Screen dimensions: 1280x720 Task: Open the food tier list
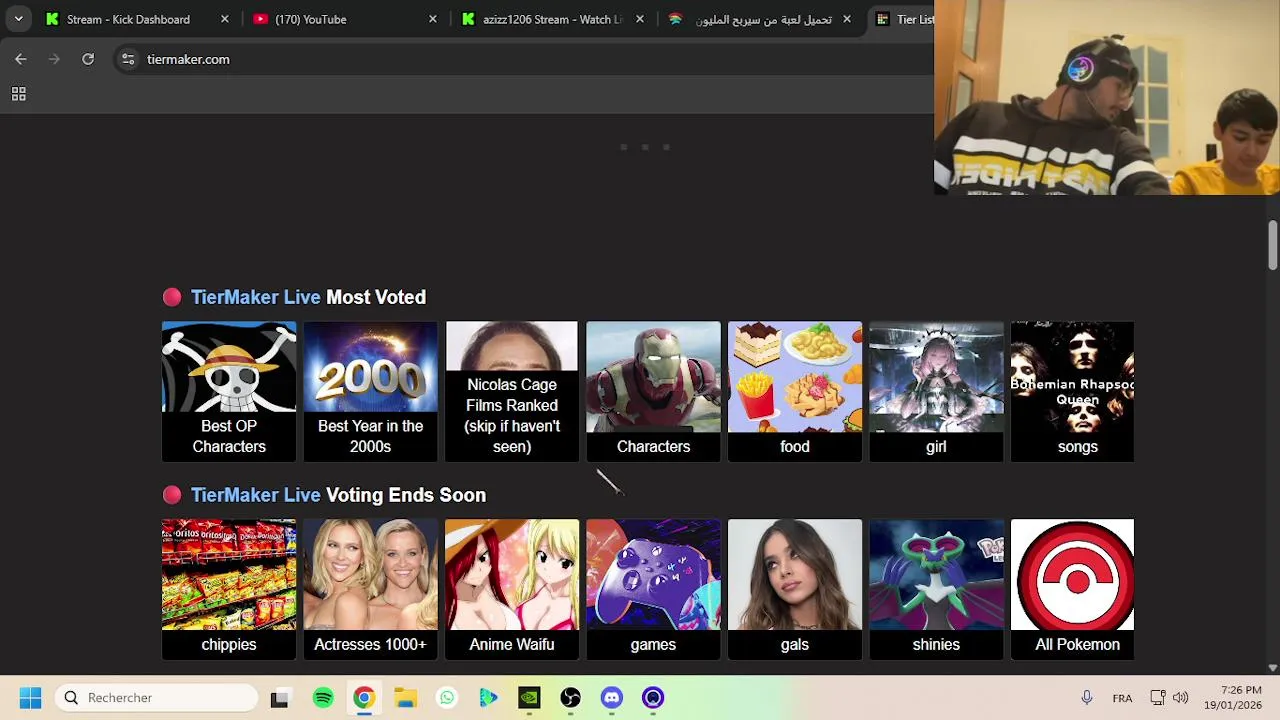coord(795,391)
